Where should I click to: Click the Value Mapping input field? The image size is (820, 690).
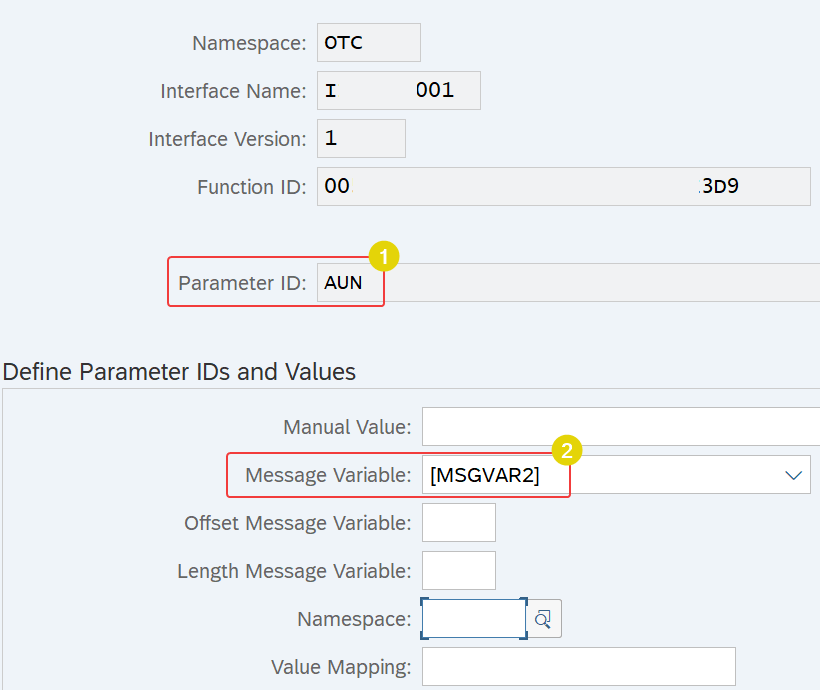578,666
